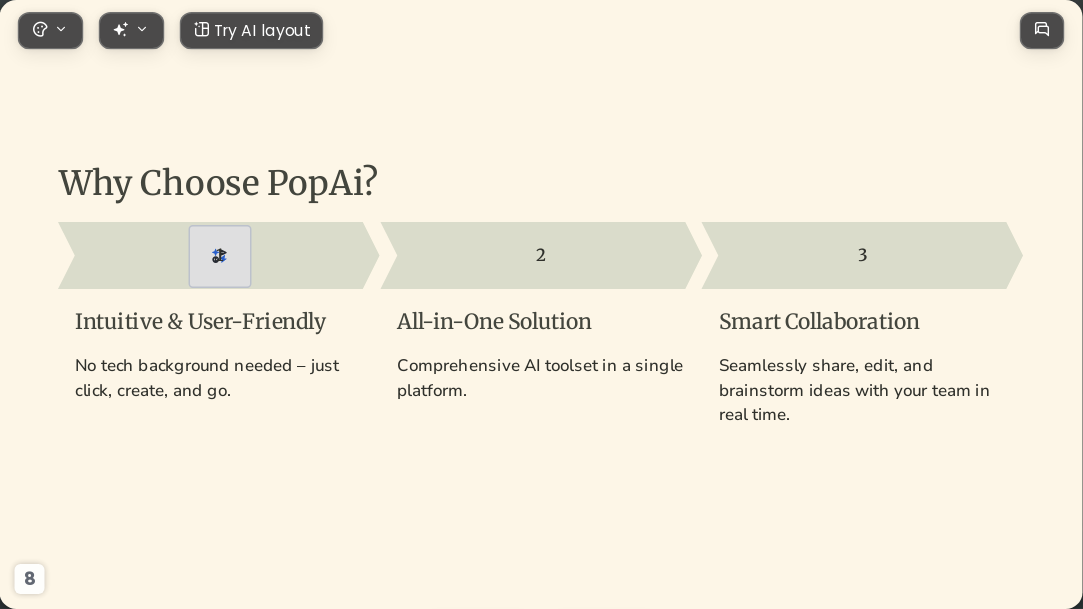Select the arrow step numbered 3
This screenshot has height=609, width=1083.
pos(862,255)
